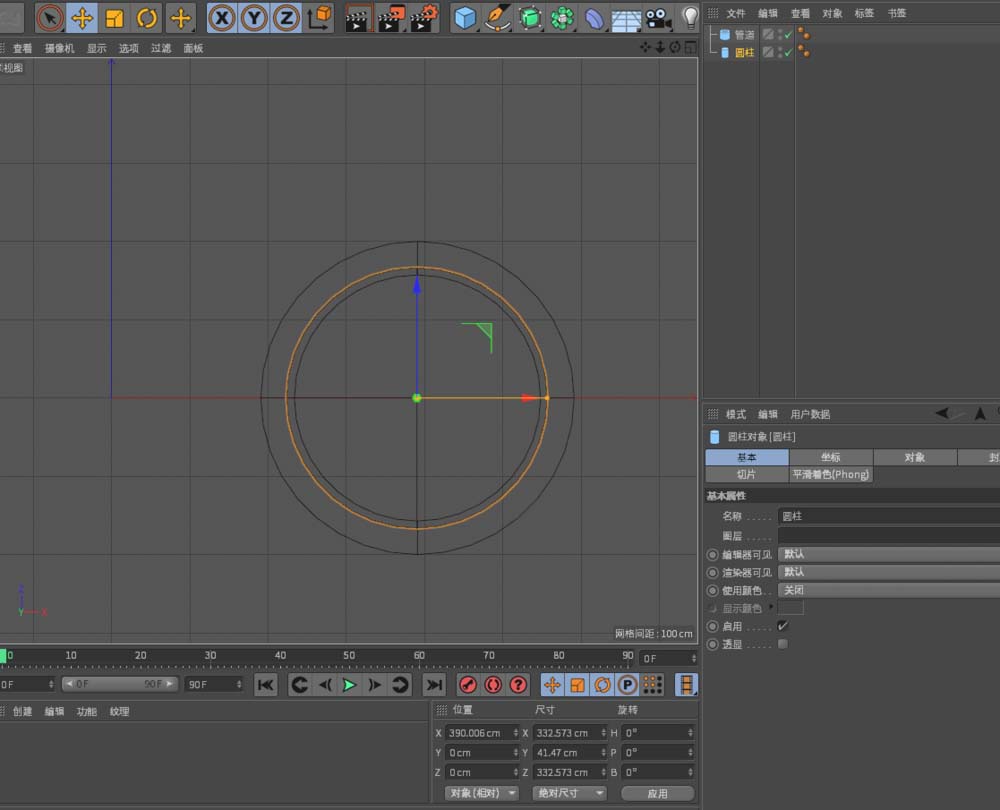
Task: Toggle the green checkmark for the 管道 object
Action: [x=788, y=34]
